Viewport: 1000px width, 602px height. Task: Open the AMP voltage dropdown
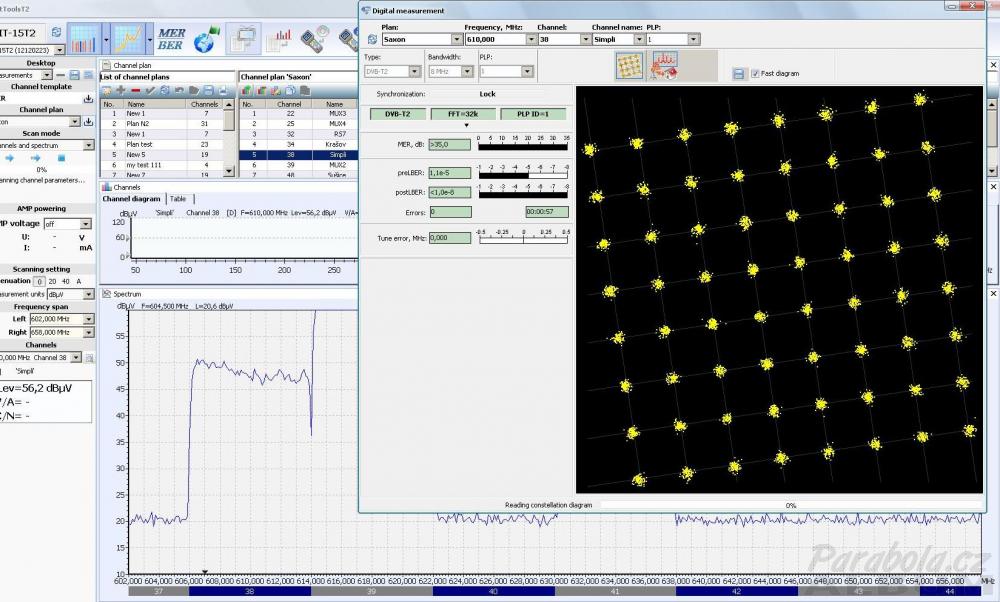point(85,224)
